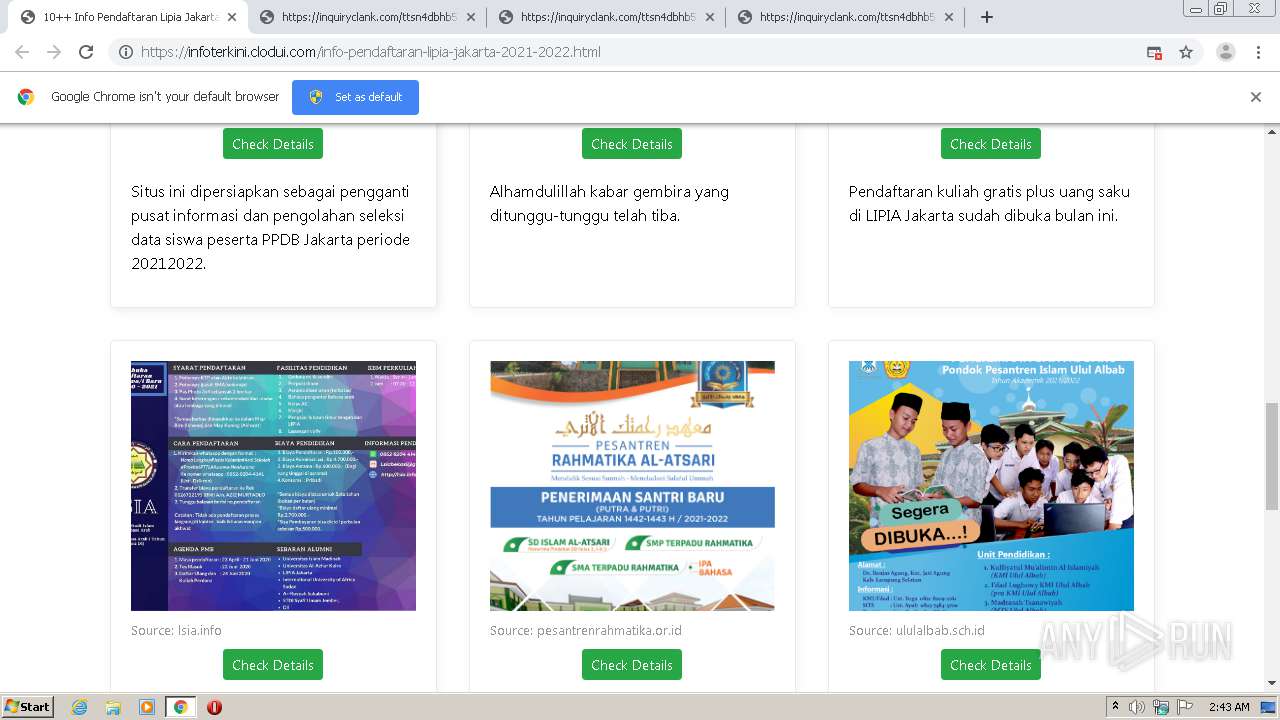Image resolution: width=1280 pixels, height=720 pixels.
Task: Click the 'Pendaftaran kuliah gratis plus uang saku' paragraph
Action: [990, 204]
